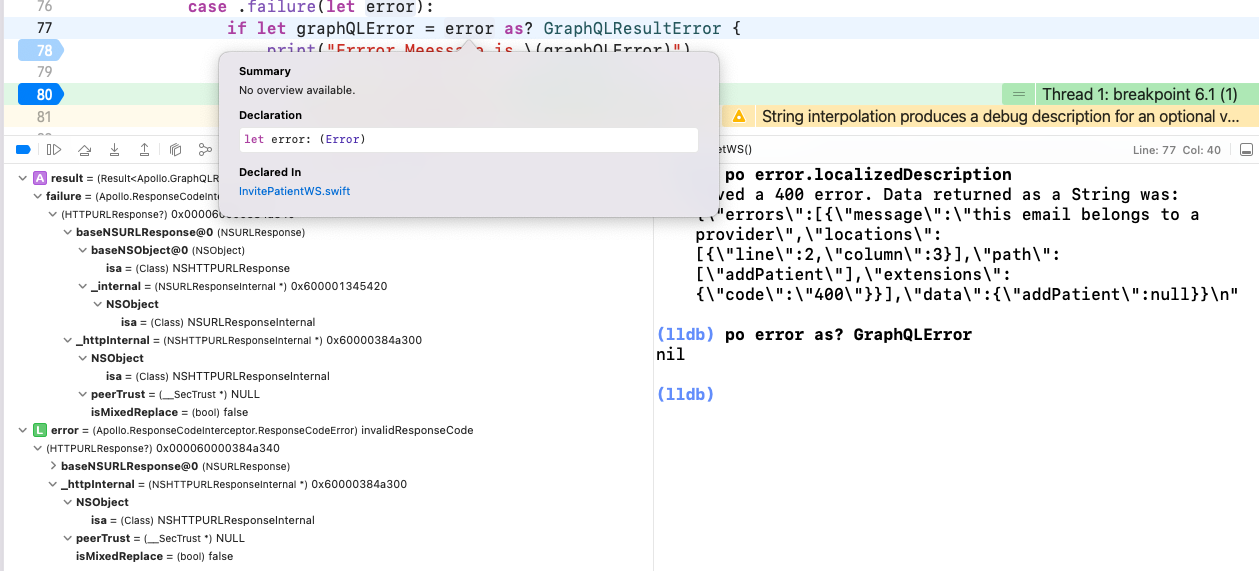This screenshot has width=1259, height=571.
Task: Expand the collapsed baseNSURLResponse@0 row under error
Action: coord(53,466)
